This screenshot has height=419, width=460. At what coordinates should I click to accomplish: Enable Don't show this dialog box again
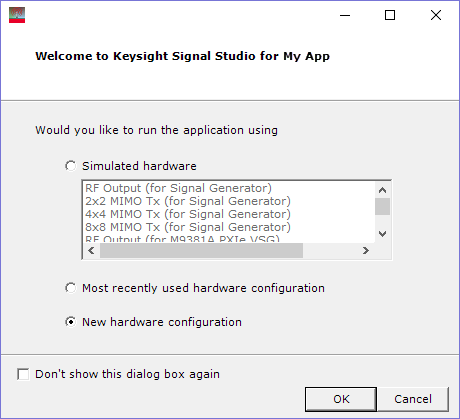23,374
